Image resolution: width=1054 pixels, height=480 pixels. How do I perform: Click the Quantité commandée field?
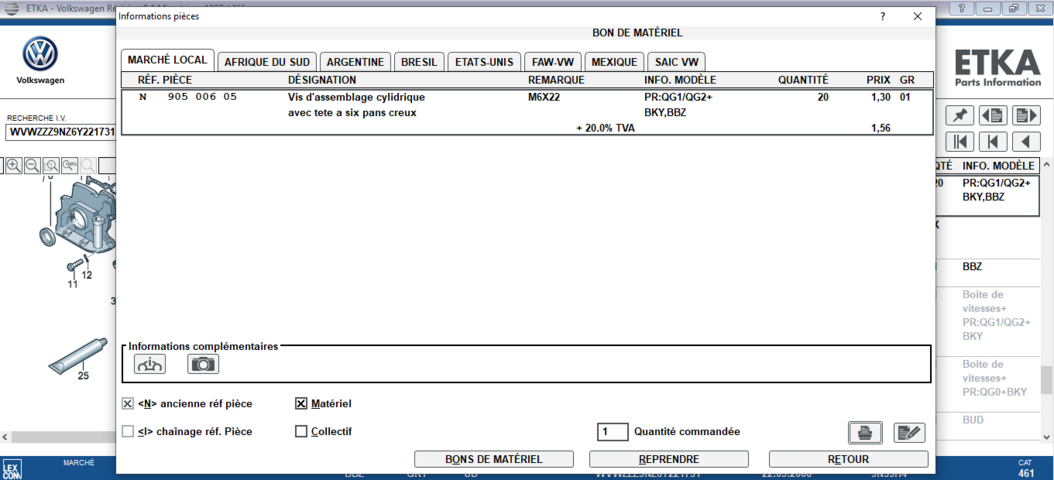pos(612,432)
